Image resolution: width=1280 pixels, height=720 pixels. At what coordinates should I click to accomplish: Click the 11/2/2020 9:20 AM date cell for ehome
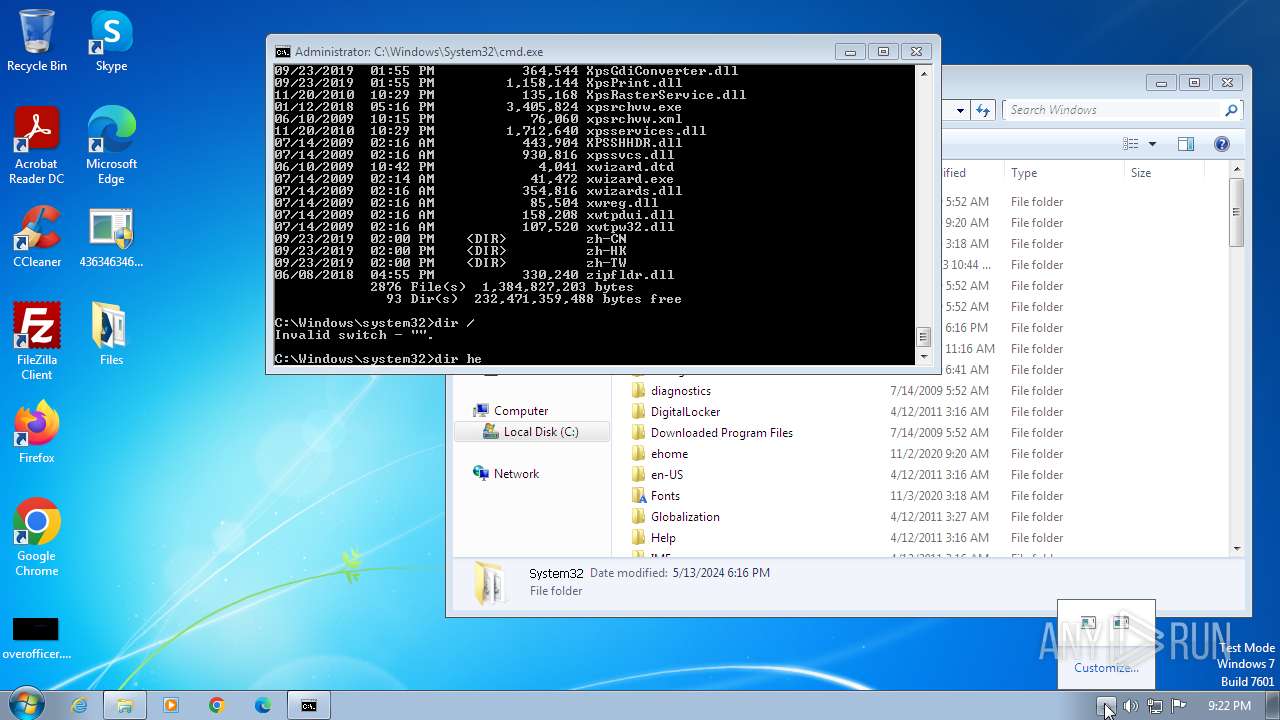pyautogui.click(x=940, y=454)
